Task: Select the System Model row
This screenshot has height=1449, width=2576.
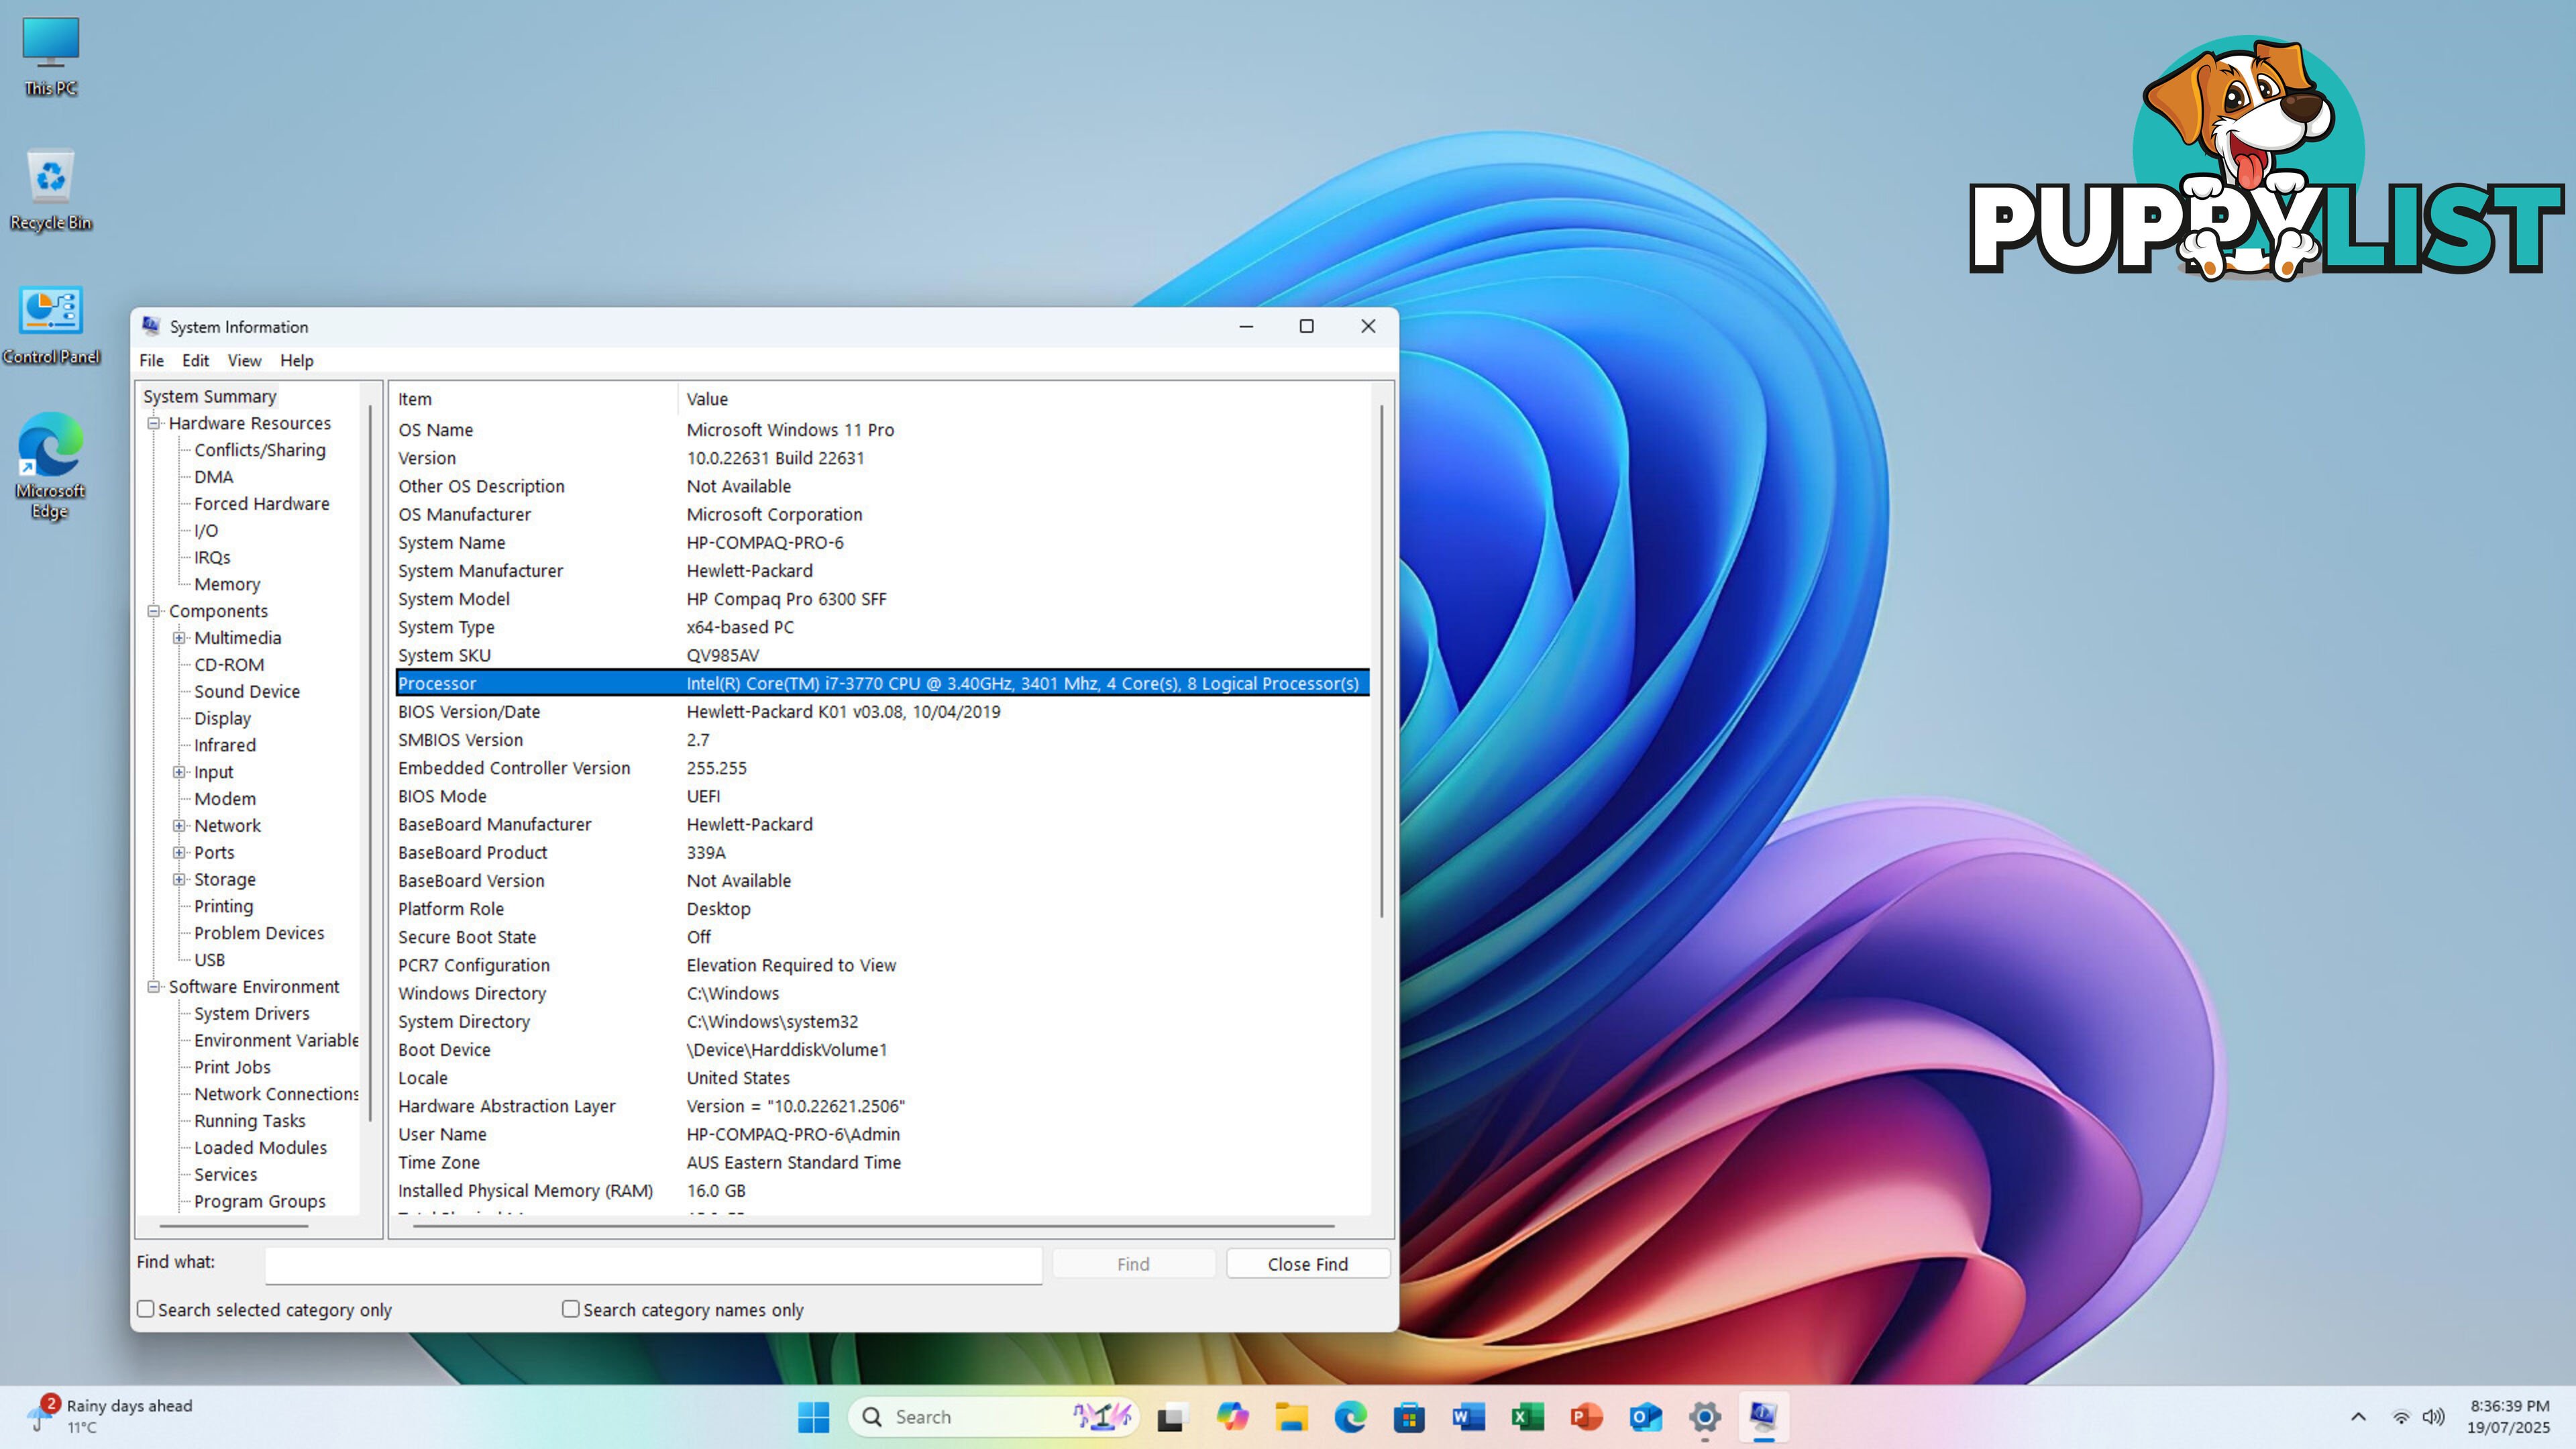Action: [883, 599]
